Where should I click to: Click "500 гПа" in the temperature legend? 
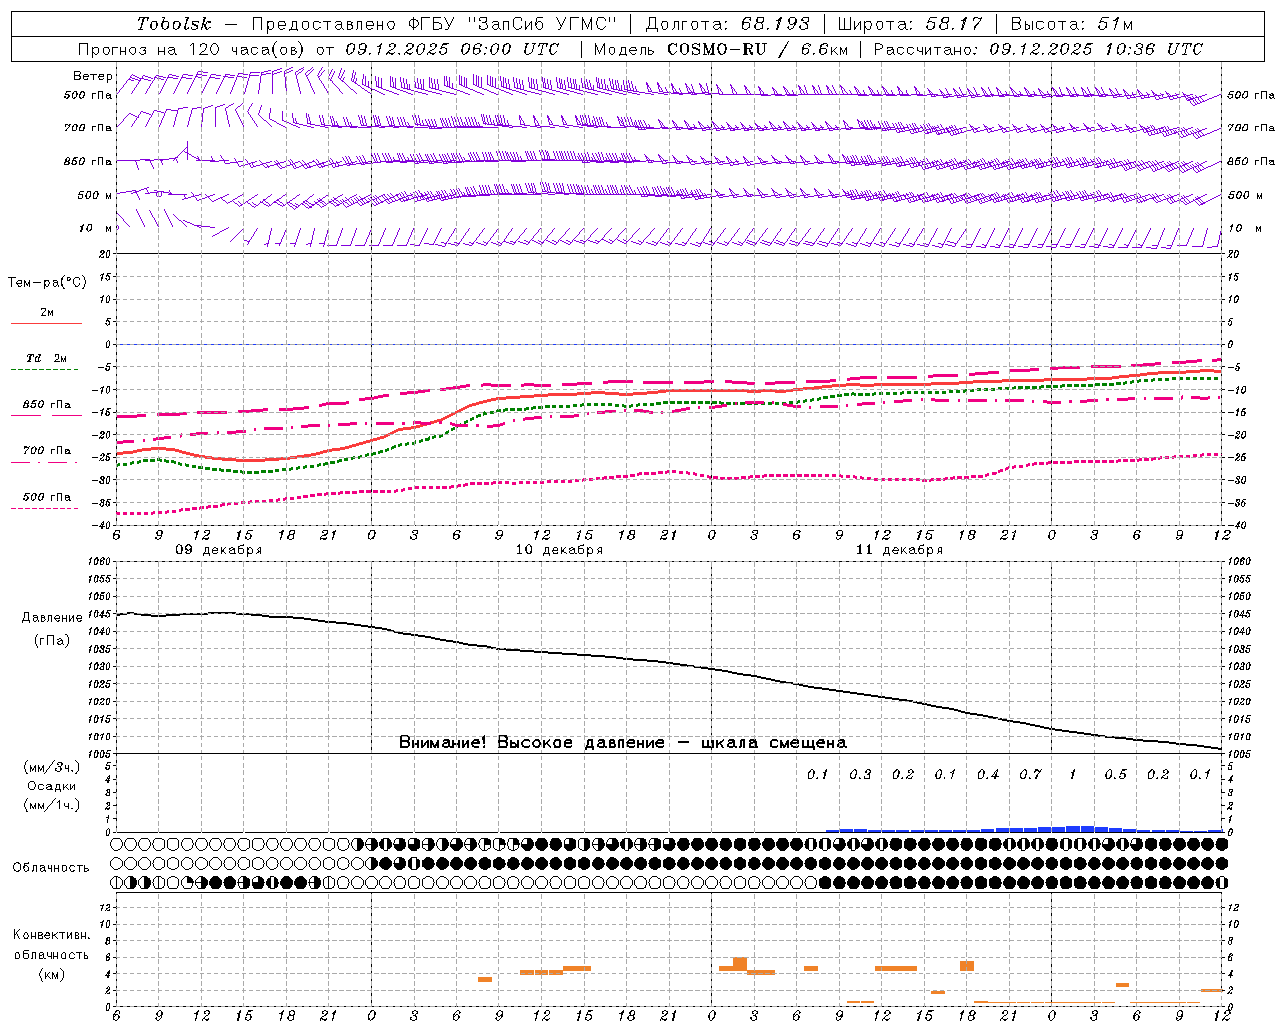pyautogui.click(x=47, y=497)
